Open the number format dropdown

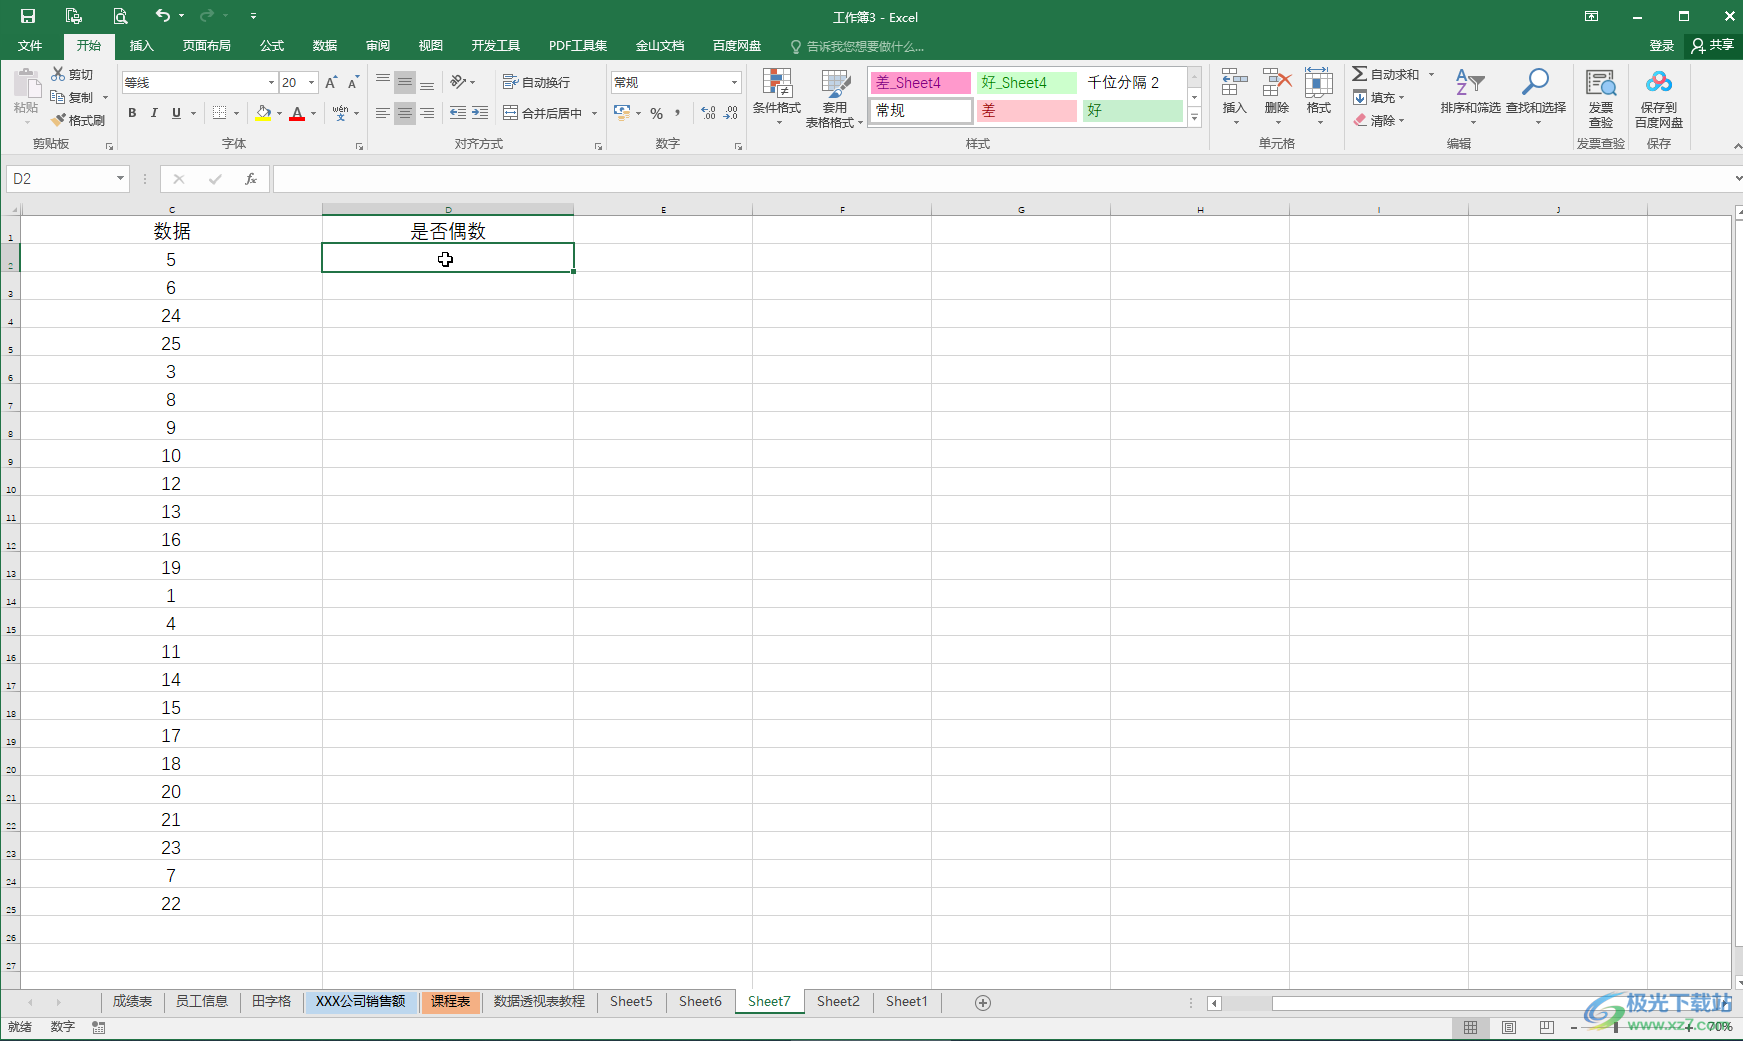pos(734,83)
